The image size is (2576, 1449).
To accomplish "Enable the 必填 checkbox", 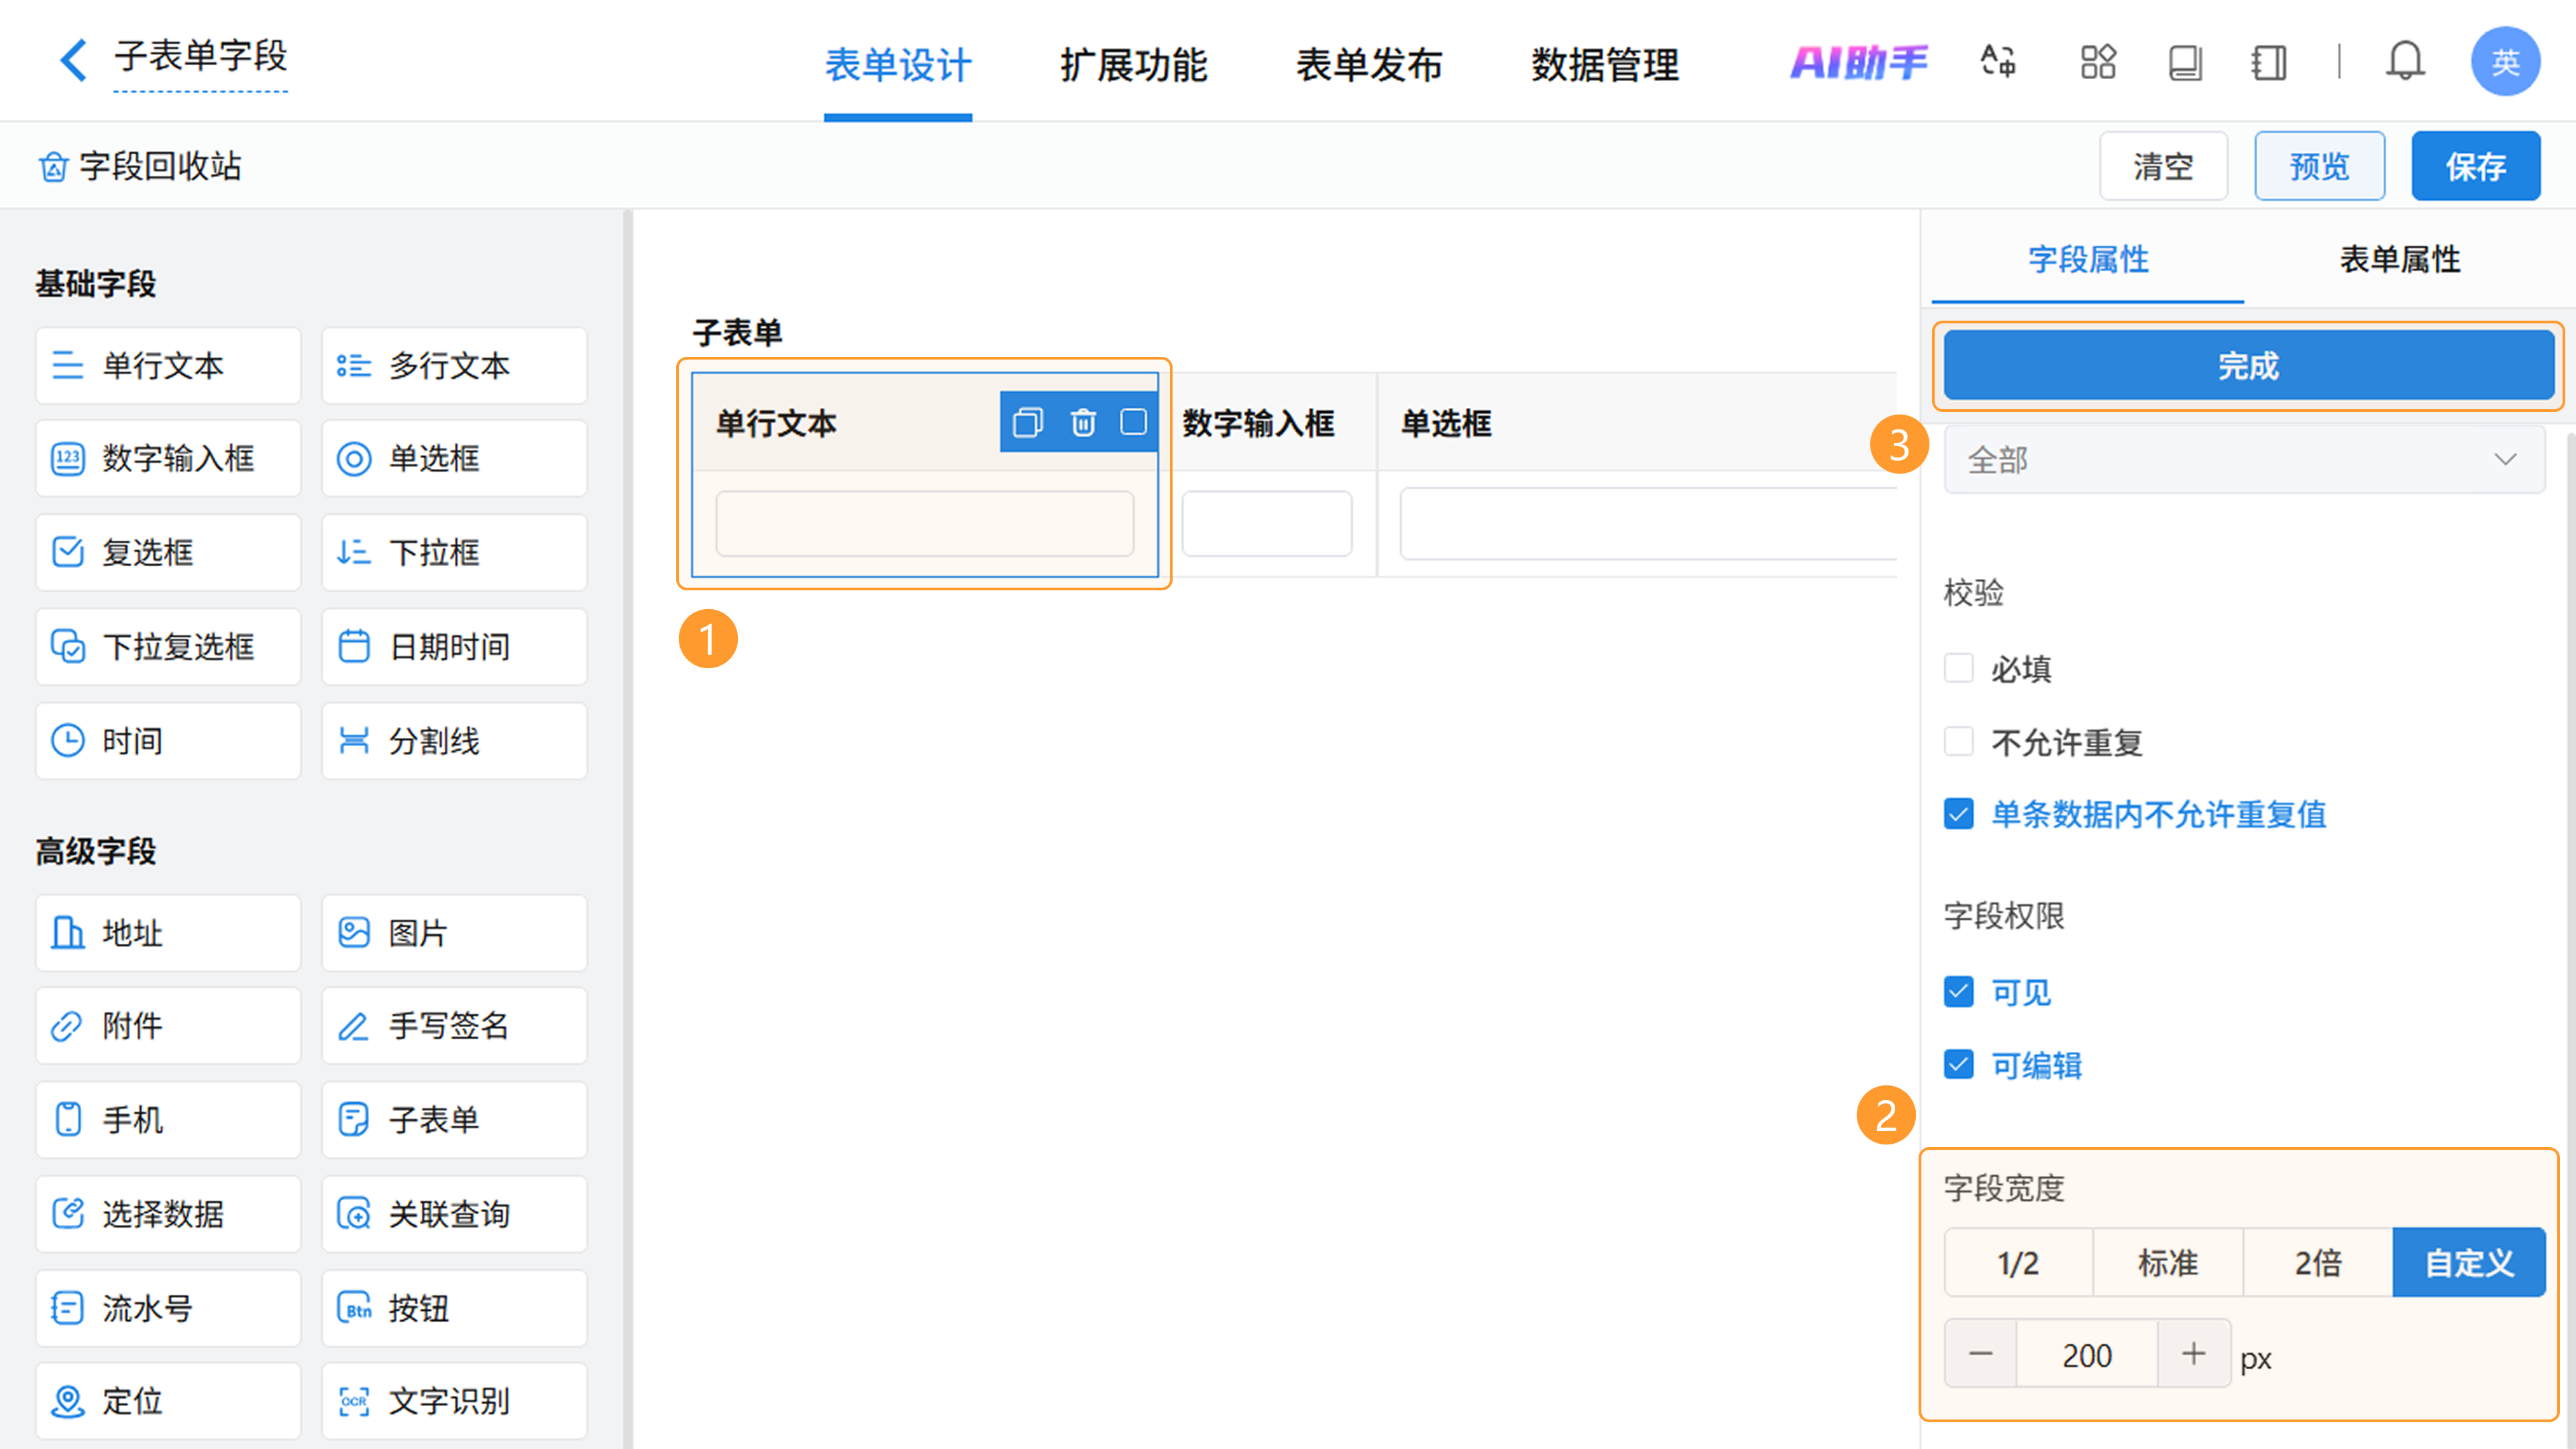I will (x=1958, y=668).
